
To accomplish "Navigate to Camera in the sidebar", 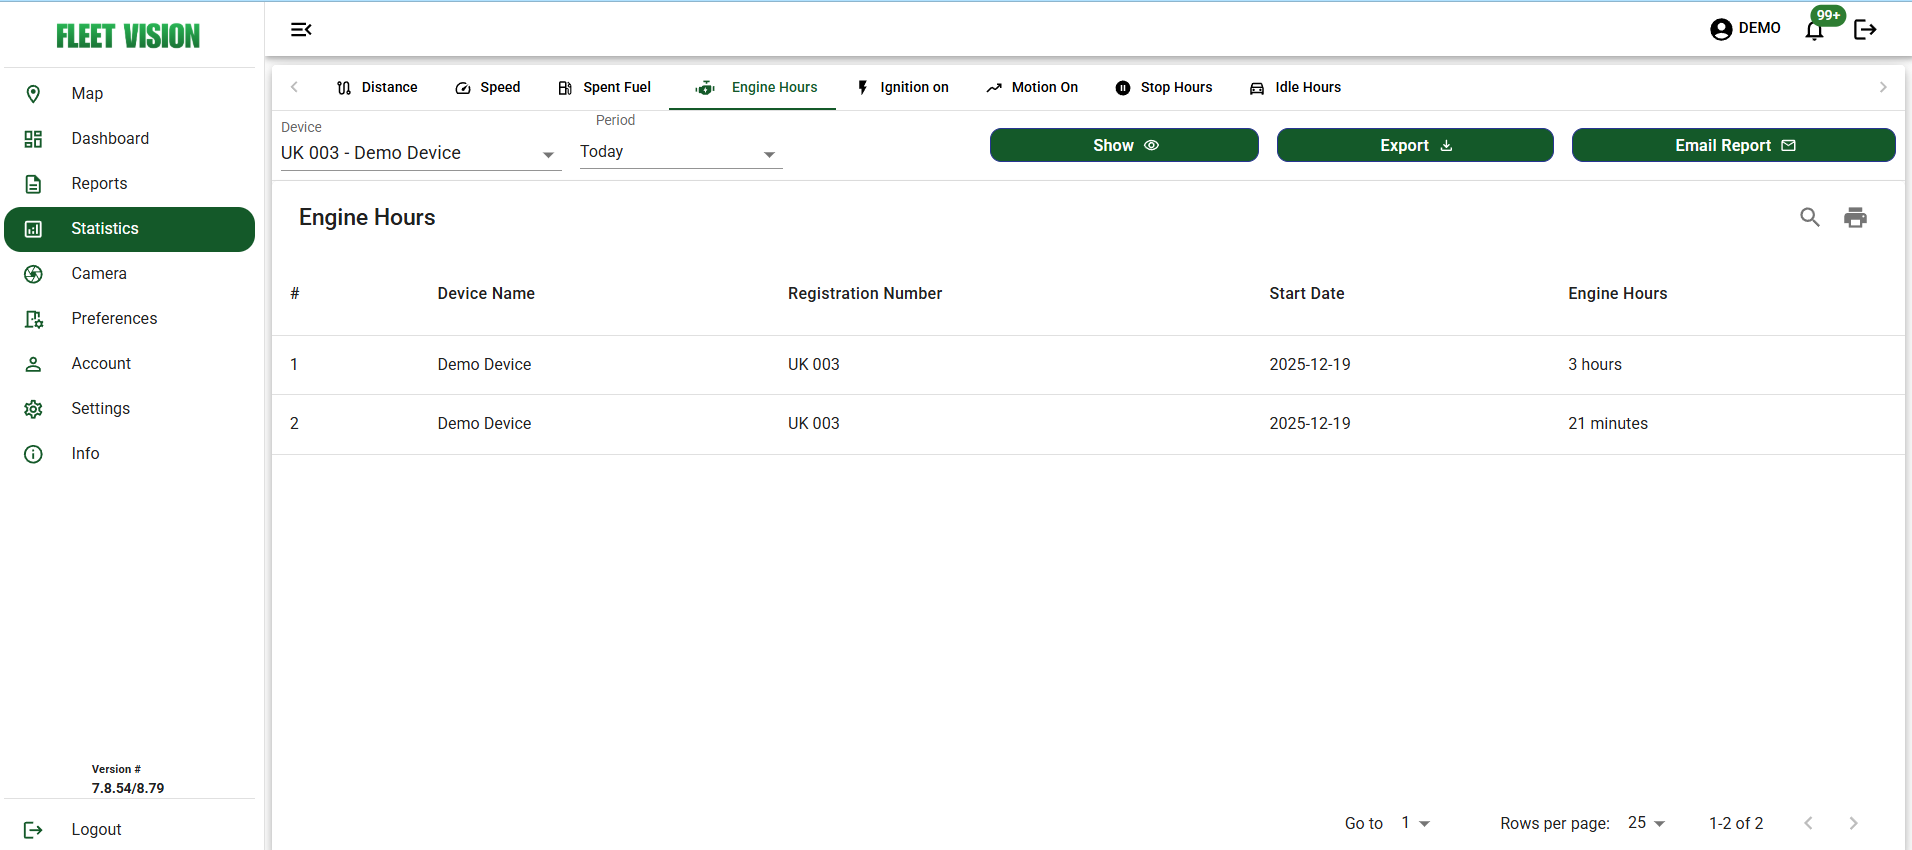I will [x=99, y=274].
